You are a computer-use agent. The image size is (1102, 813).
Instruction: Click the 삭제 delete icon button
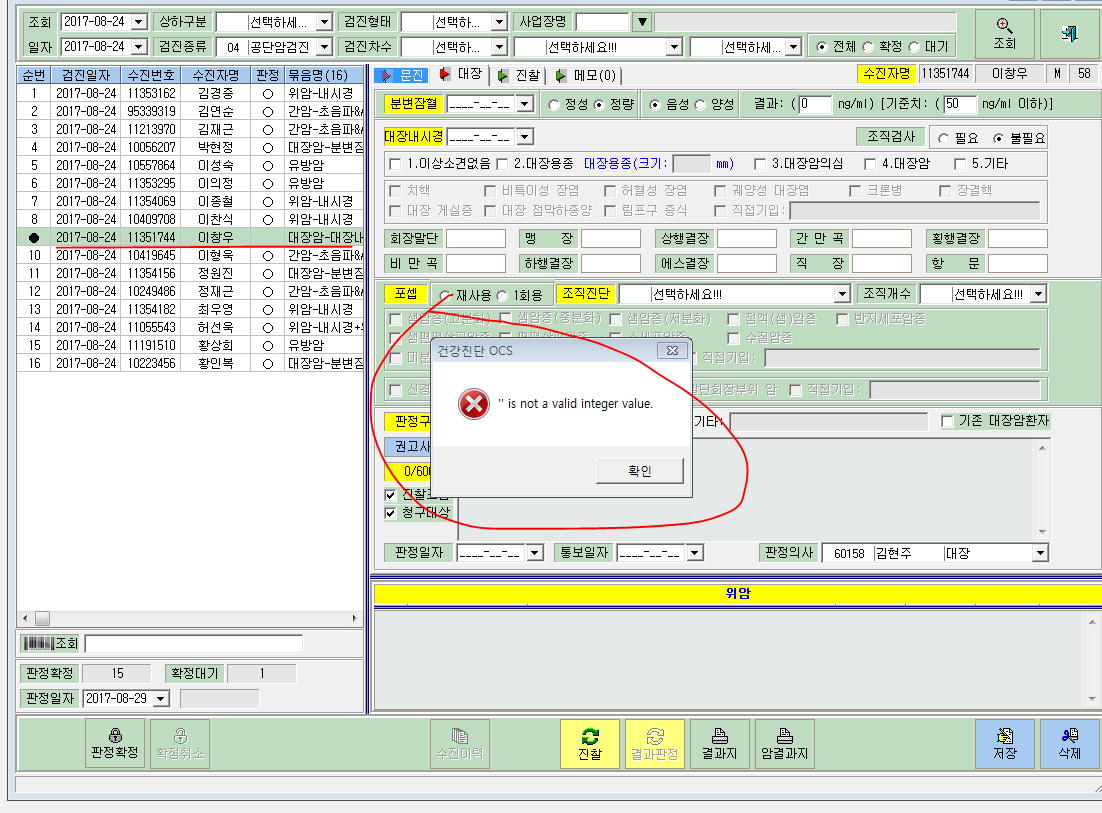click(x=1069, y=744)
